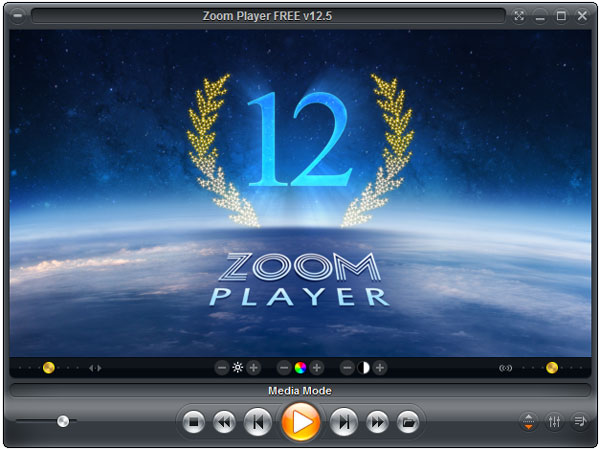
Task: Click the audio balance left-right icon
Action: pyautogui.click(x=95, y=368)
